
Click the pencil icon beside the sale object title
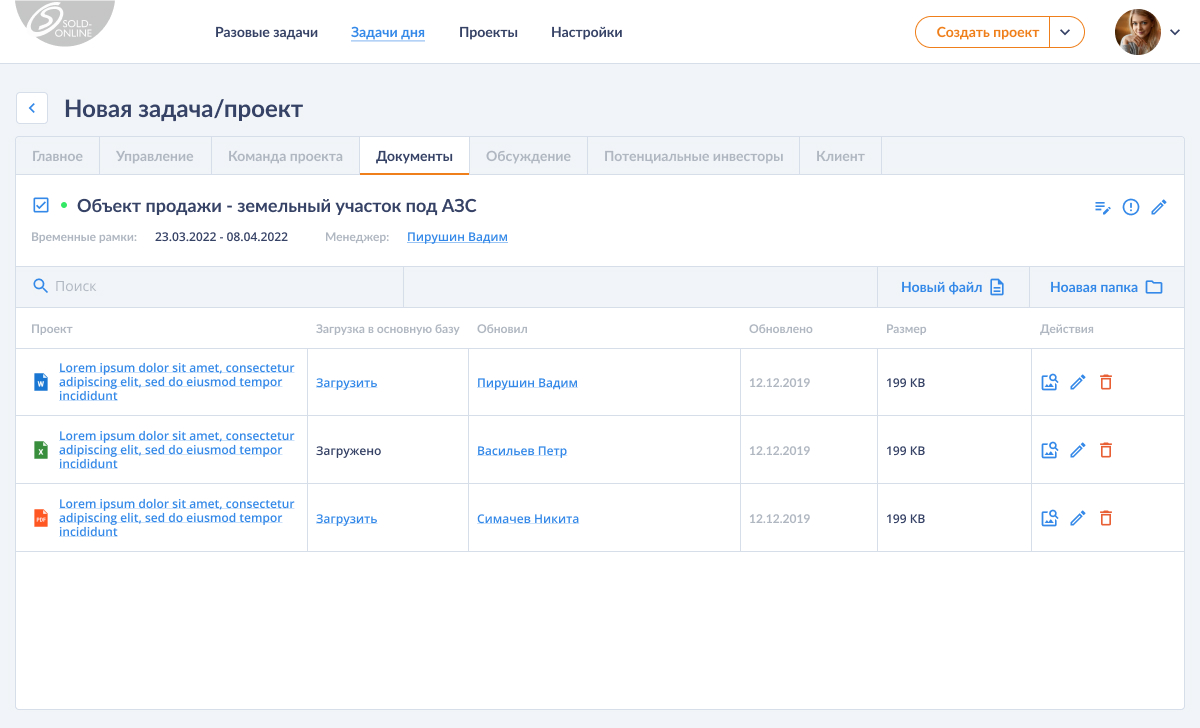[1159, 207]
